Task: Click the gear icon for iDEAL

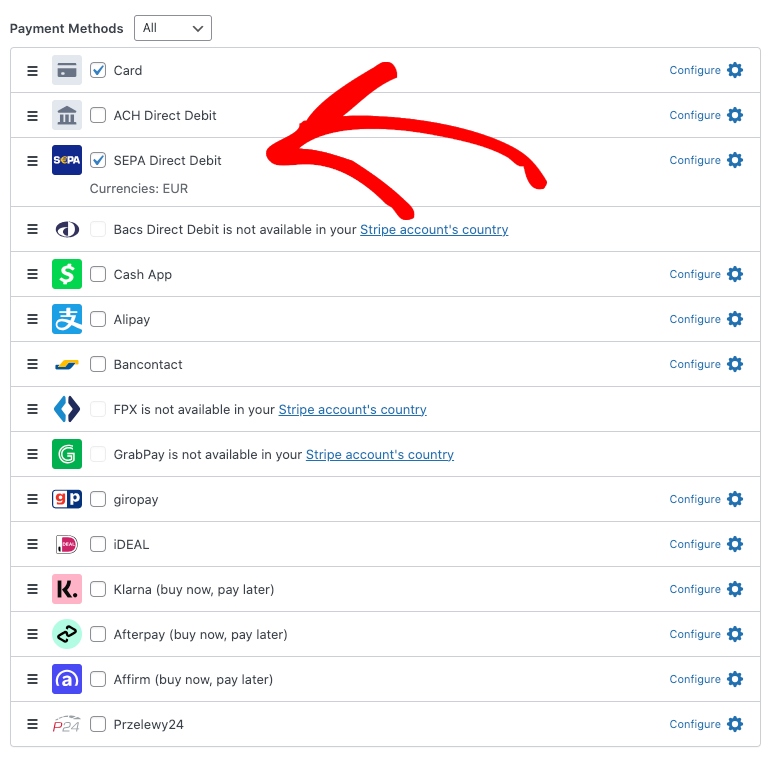Action: coord(735,544)
